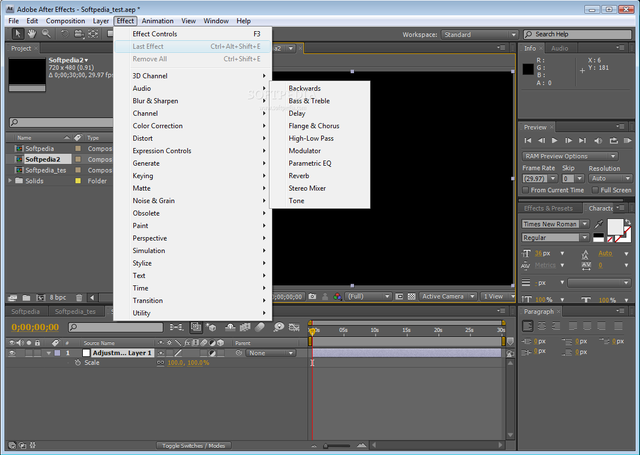Open the Animation menu
Screen dimensions: 640x455
(x=158, y=21)
